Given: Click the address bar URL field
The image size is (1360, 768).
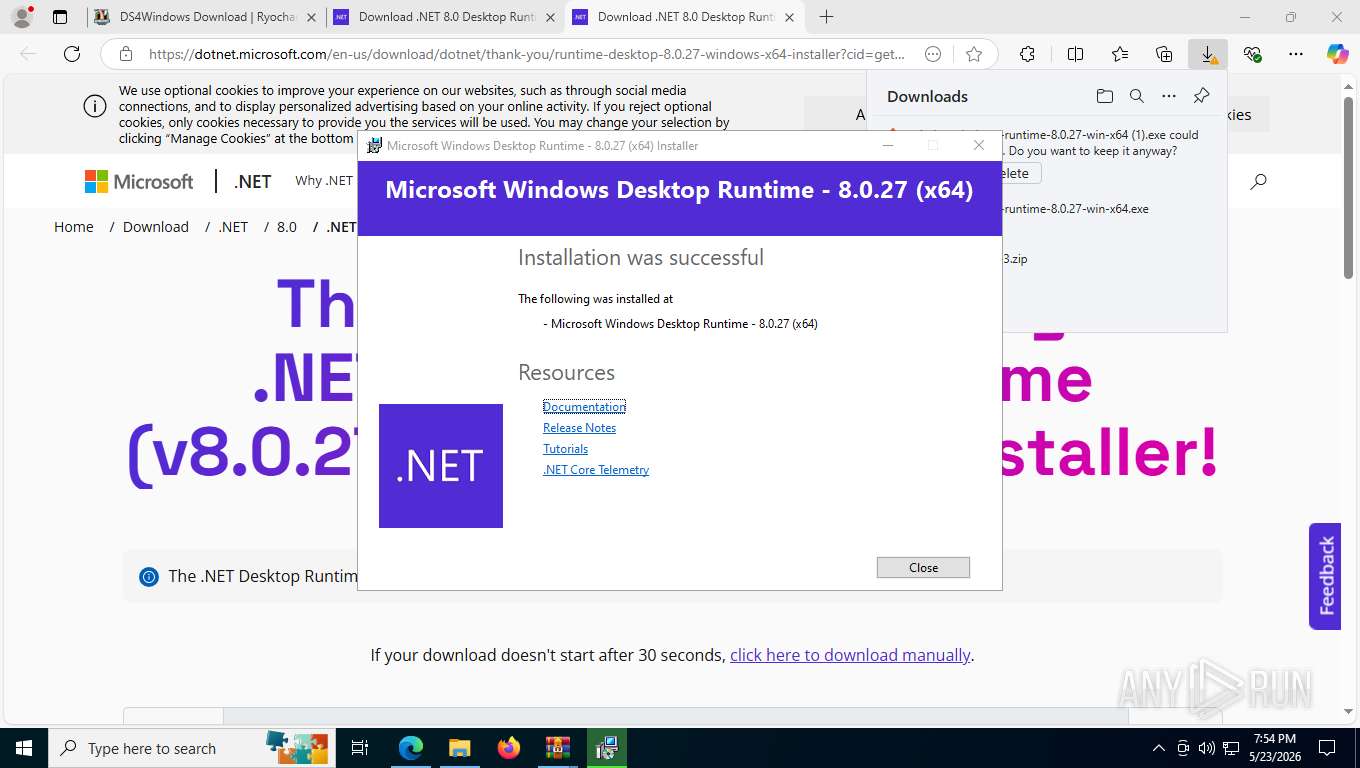Looking at the screenshot, I should click(527, 54).
